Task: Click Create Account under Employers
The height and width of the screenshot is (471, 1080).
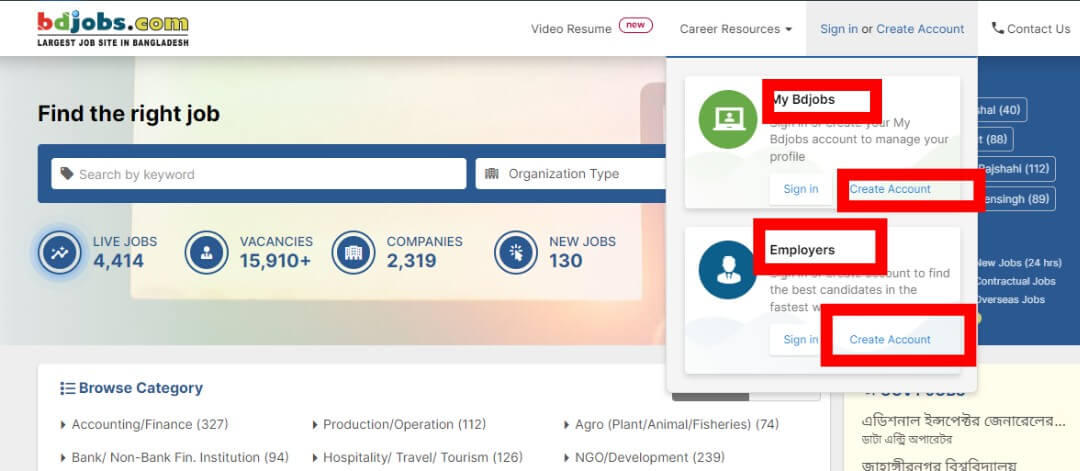Action: [x=890, y=340]
